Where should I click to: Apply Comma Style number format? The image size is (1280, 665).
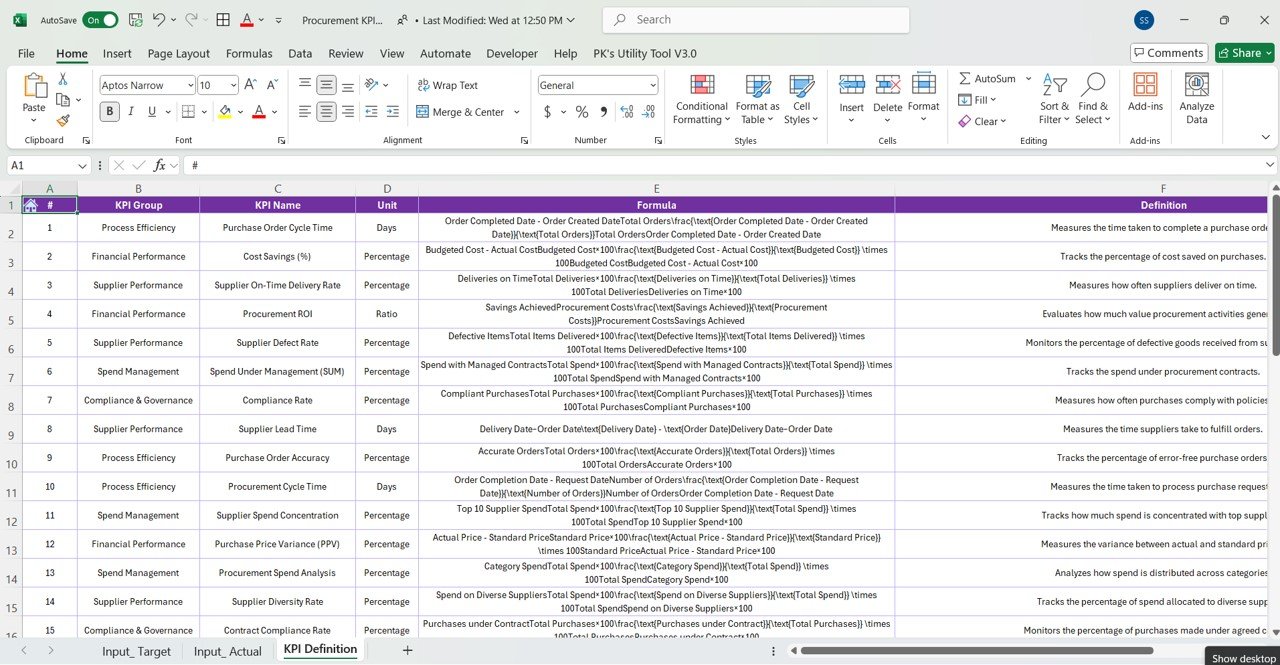point(604,112)
